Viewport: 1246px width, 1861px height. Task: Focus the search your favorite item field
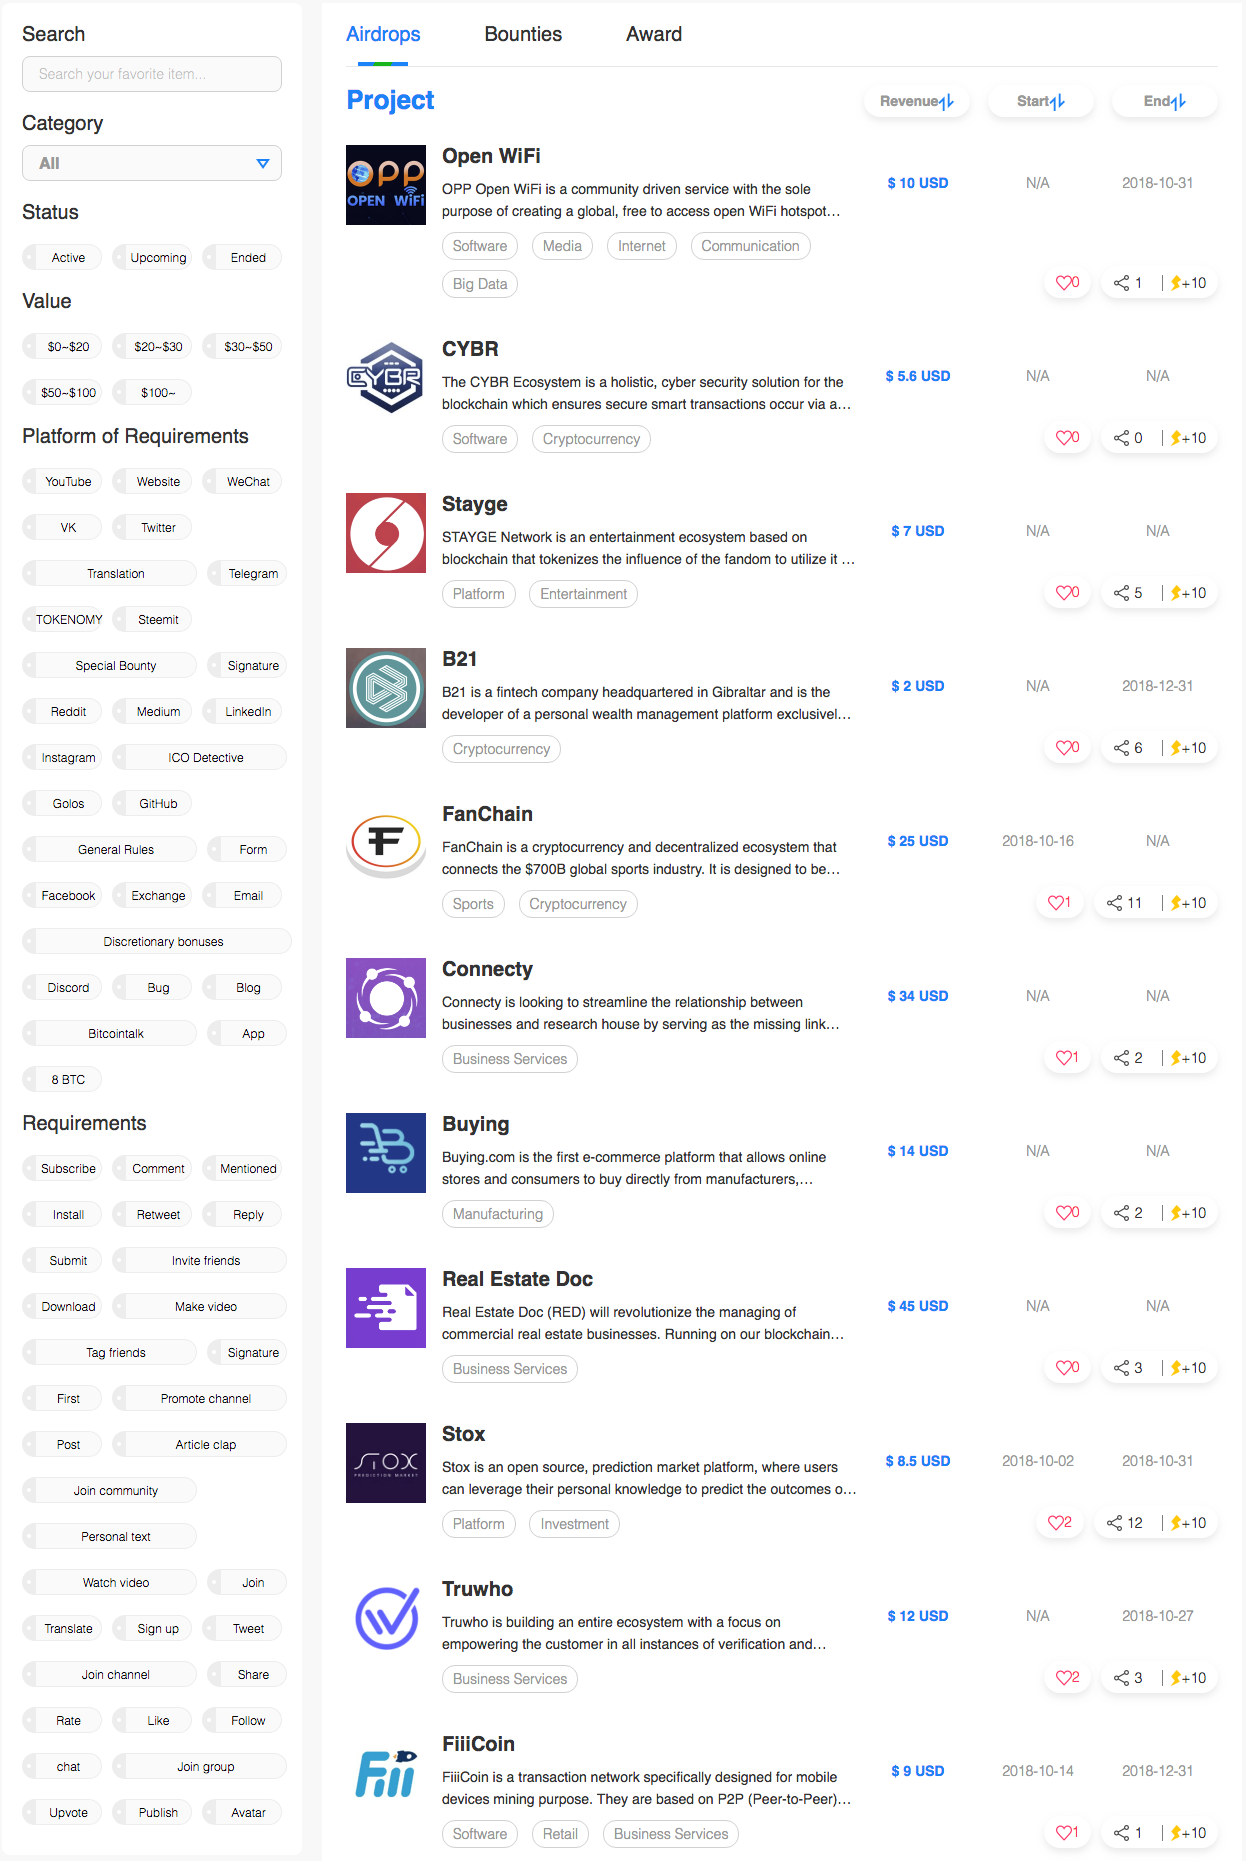tap(152, 74)
